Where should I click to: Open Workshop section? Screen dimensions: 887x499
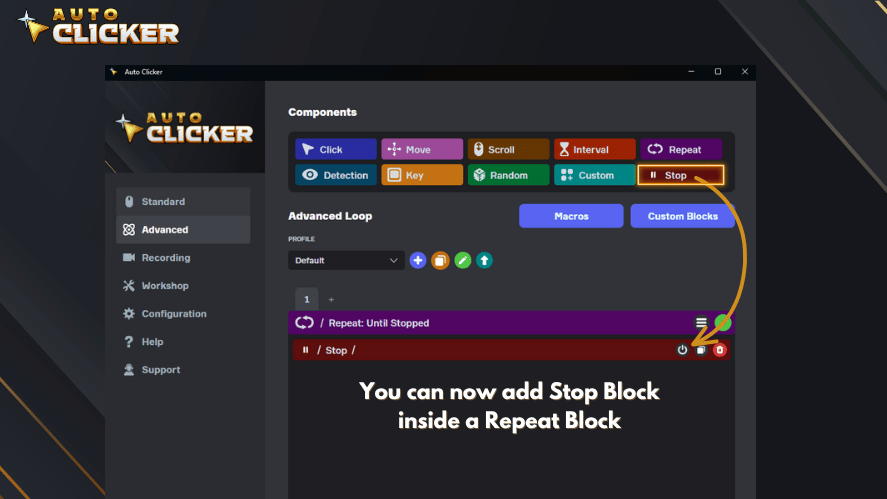pyautogui.click(x=183, y=286)
